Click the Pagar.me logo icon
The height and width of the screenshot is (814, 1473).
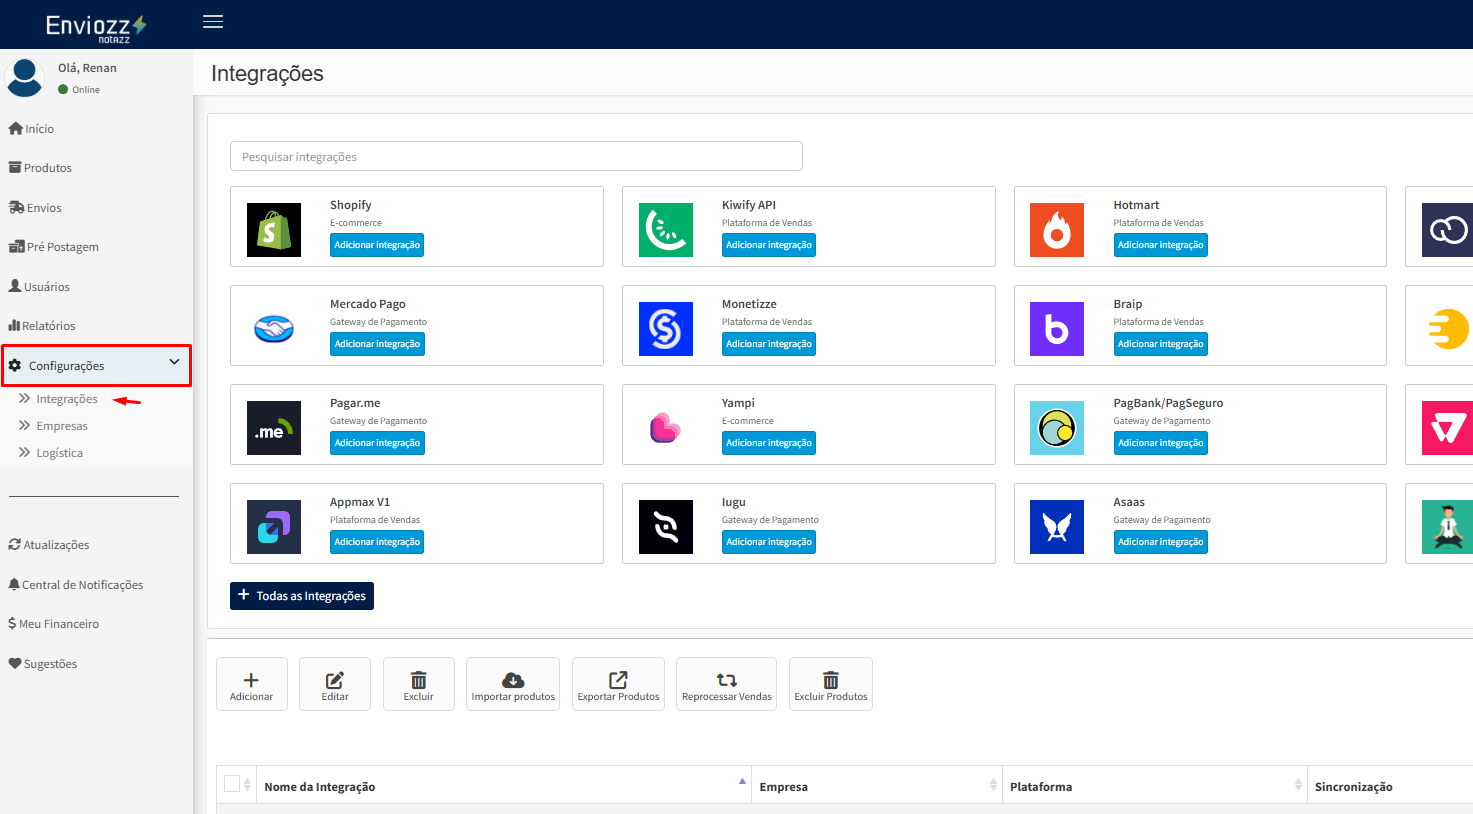point(274,428)
